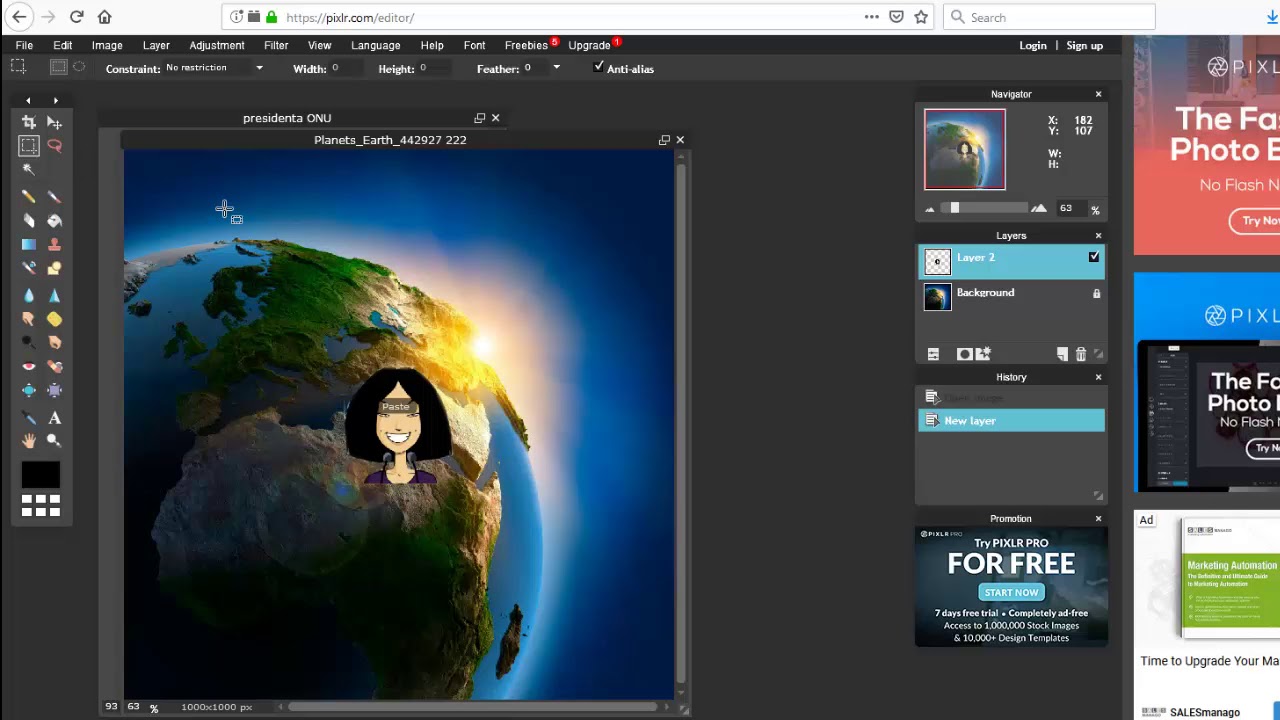Select the Colorpicker eyedropper tool
The height and width of the screenshot is (720, 1280).
point(28,417)
